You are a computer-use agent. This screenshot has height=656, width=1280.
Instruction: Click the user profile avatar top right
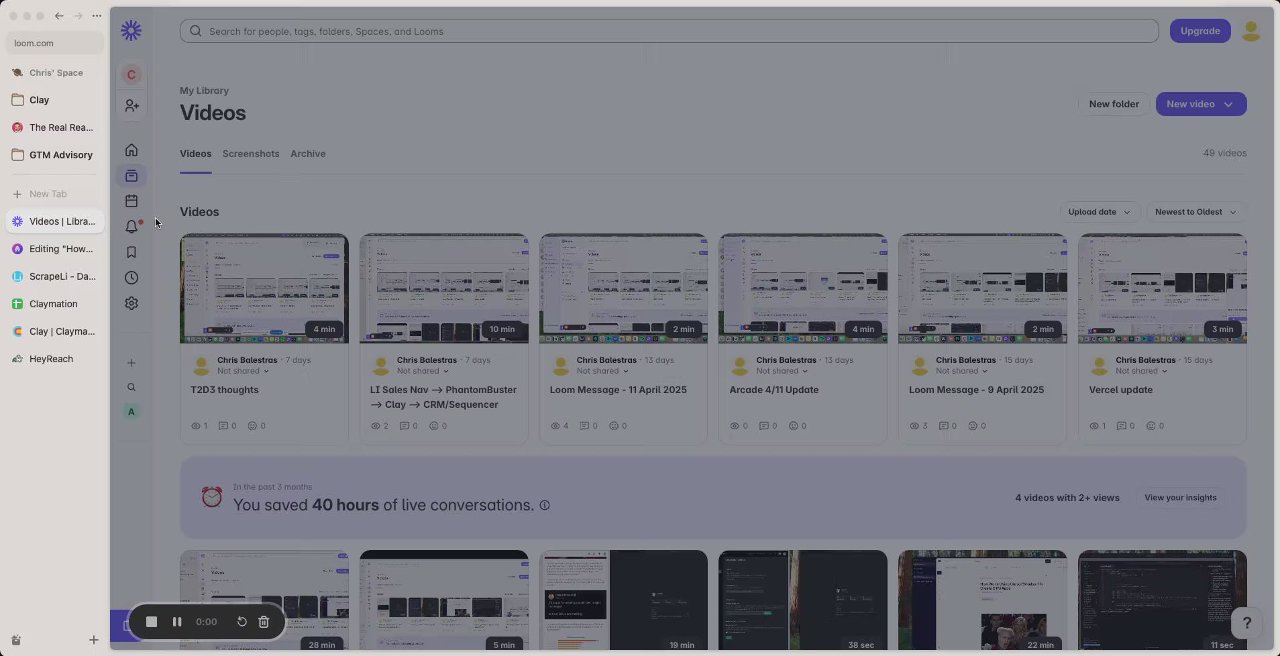1251,31
